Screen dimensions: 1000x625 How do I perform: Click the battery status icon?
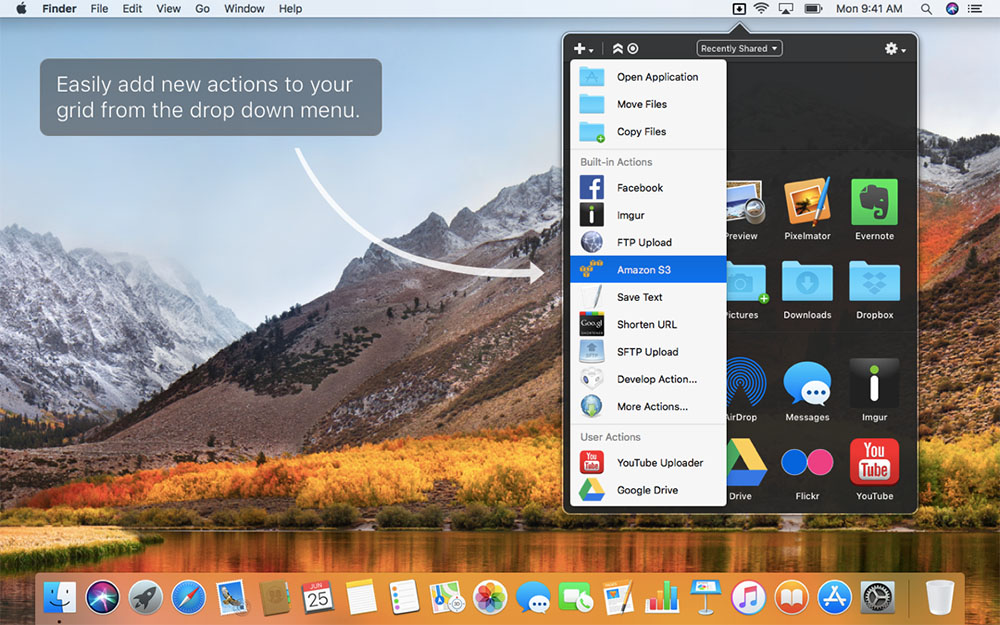[813, 9]
